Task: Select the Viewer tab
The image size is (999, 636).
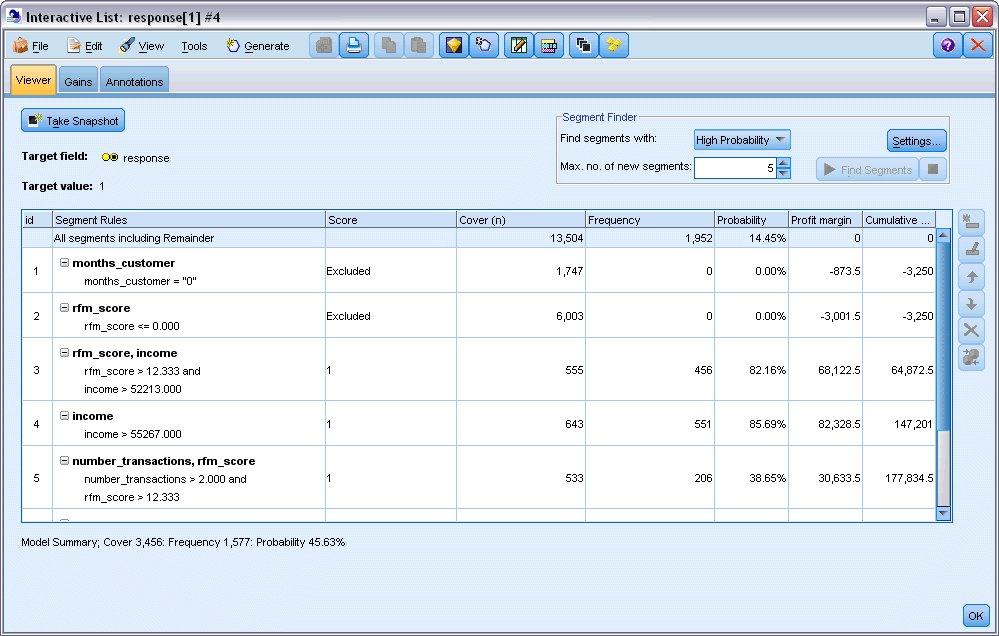Action: (33, 80)
